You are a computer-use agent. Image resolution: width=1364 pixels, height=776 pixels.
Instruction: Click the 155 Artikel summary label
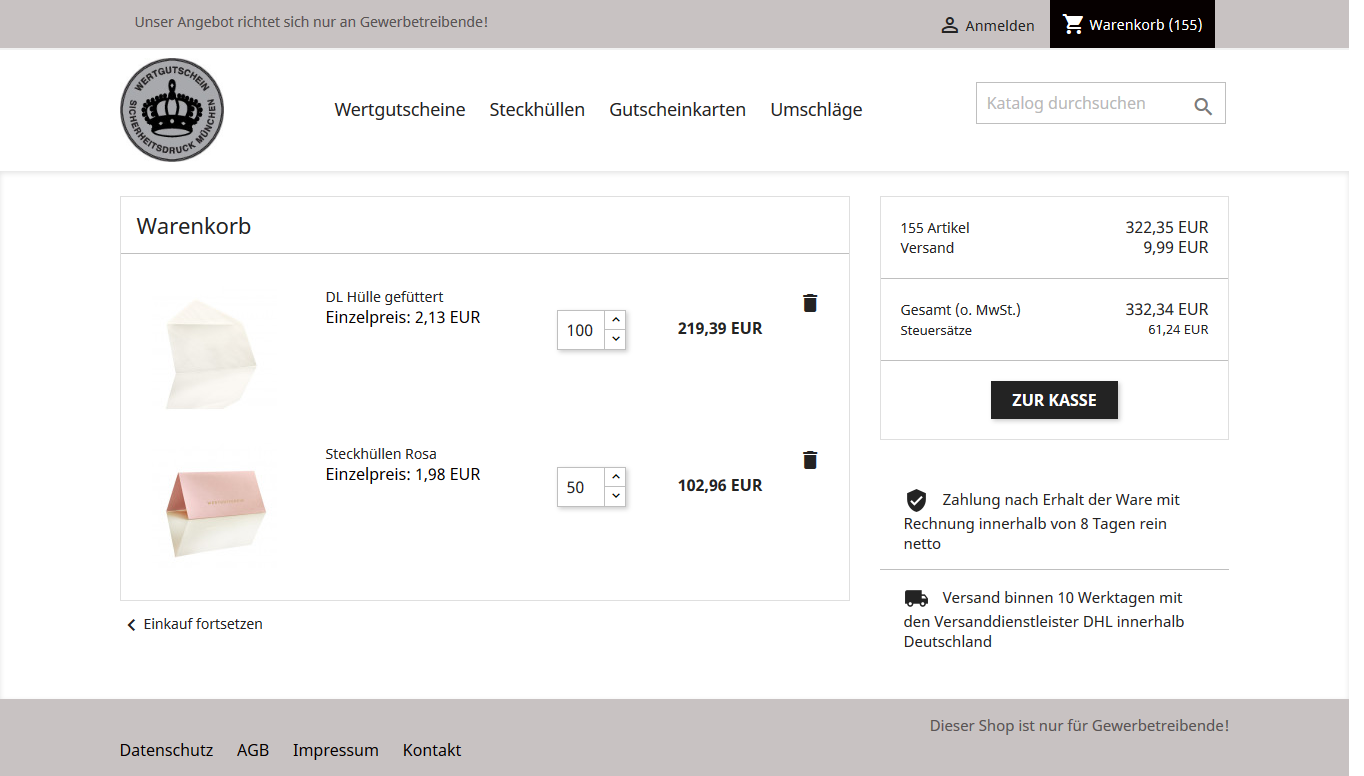click(x=935, y=228)
